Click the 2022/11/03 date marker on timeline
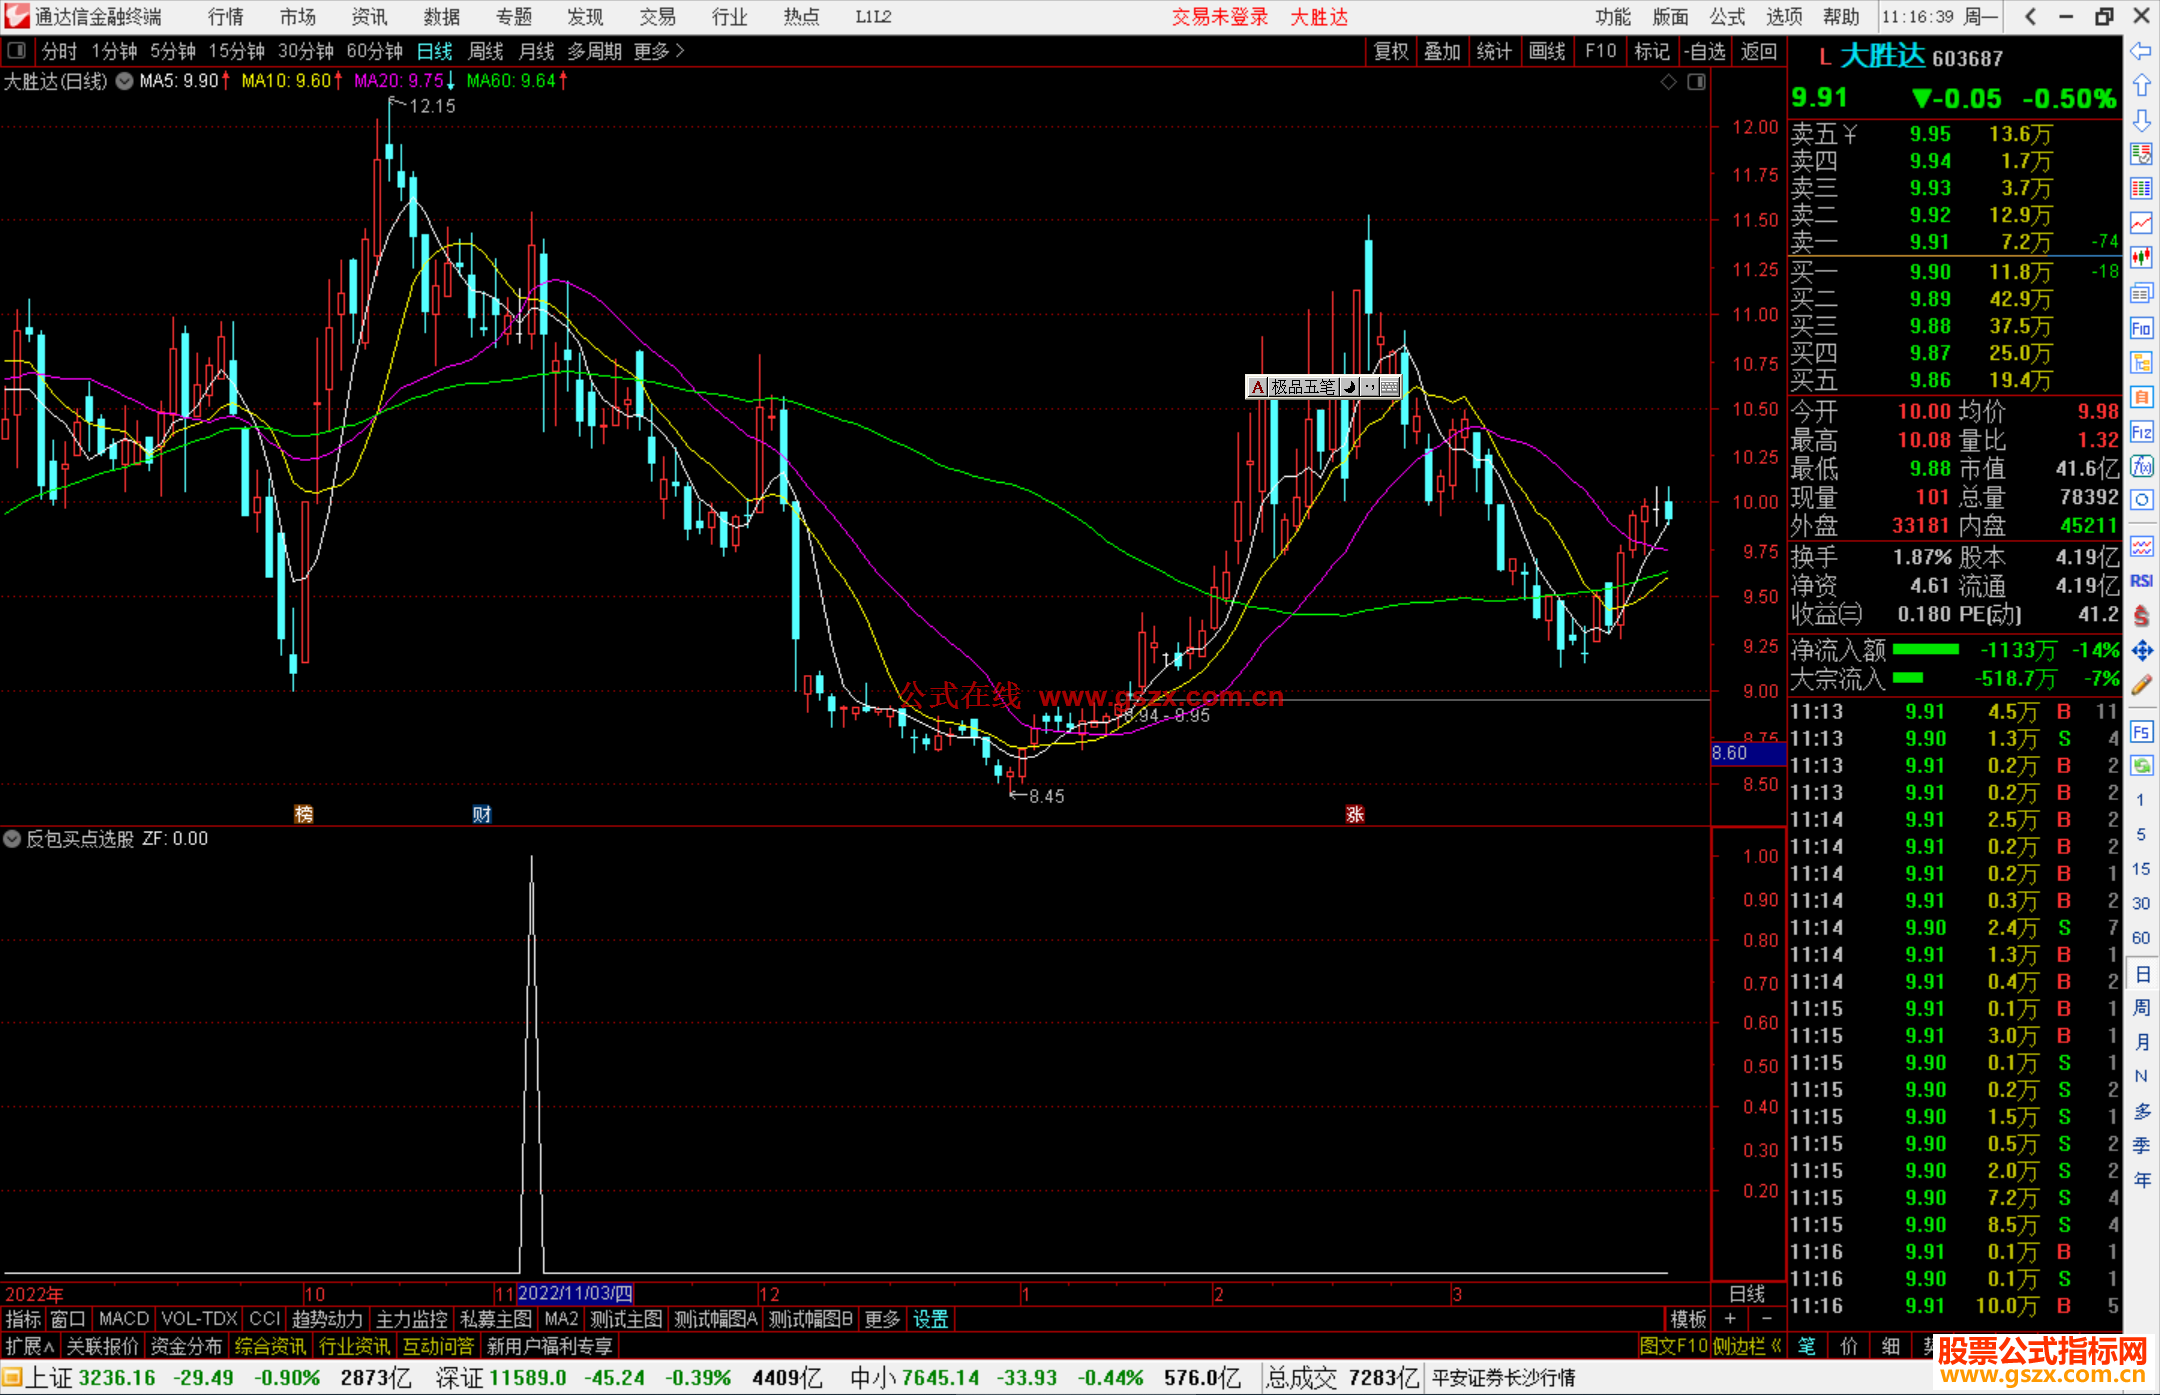This screenshot has height=1395, width=2160. pyautogui.click(x=575, y=1294)
